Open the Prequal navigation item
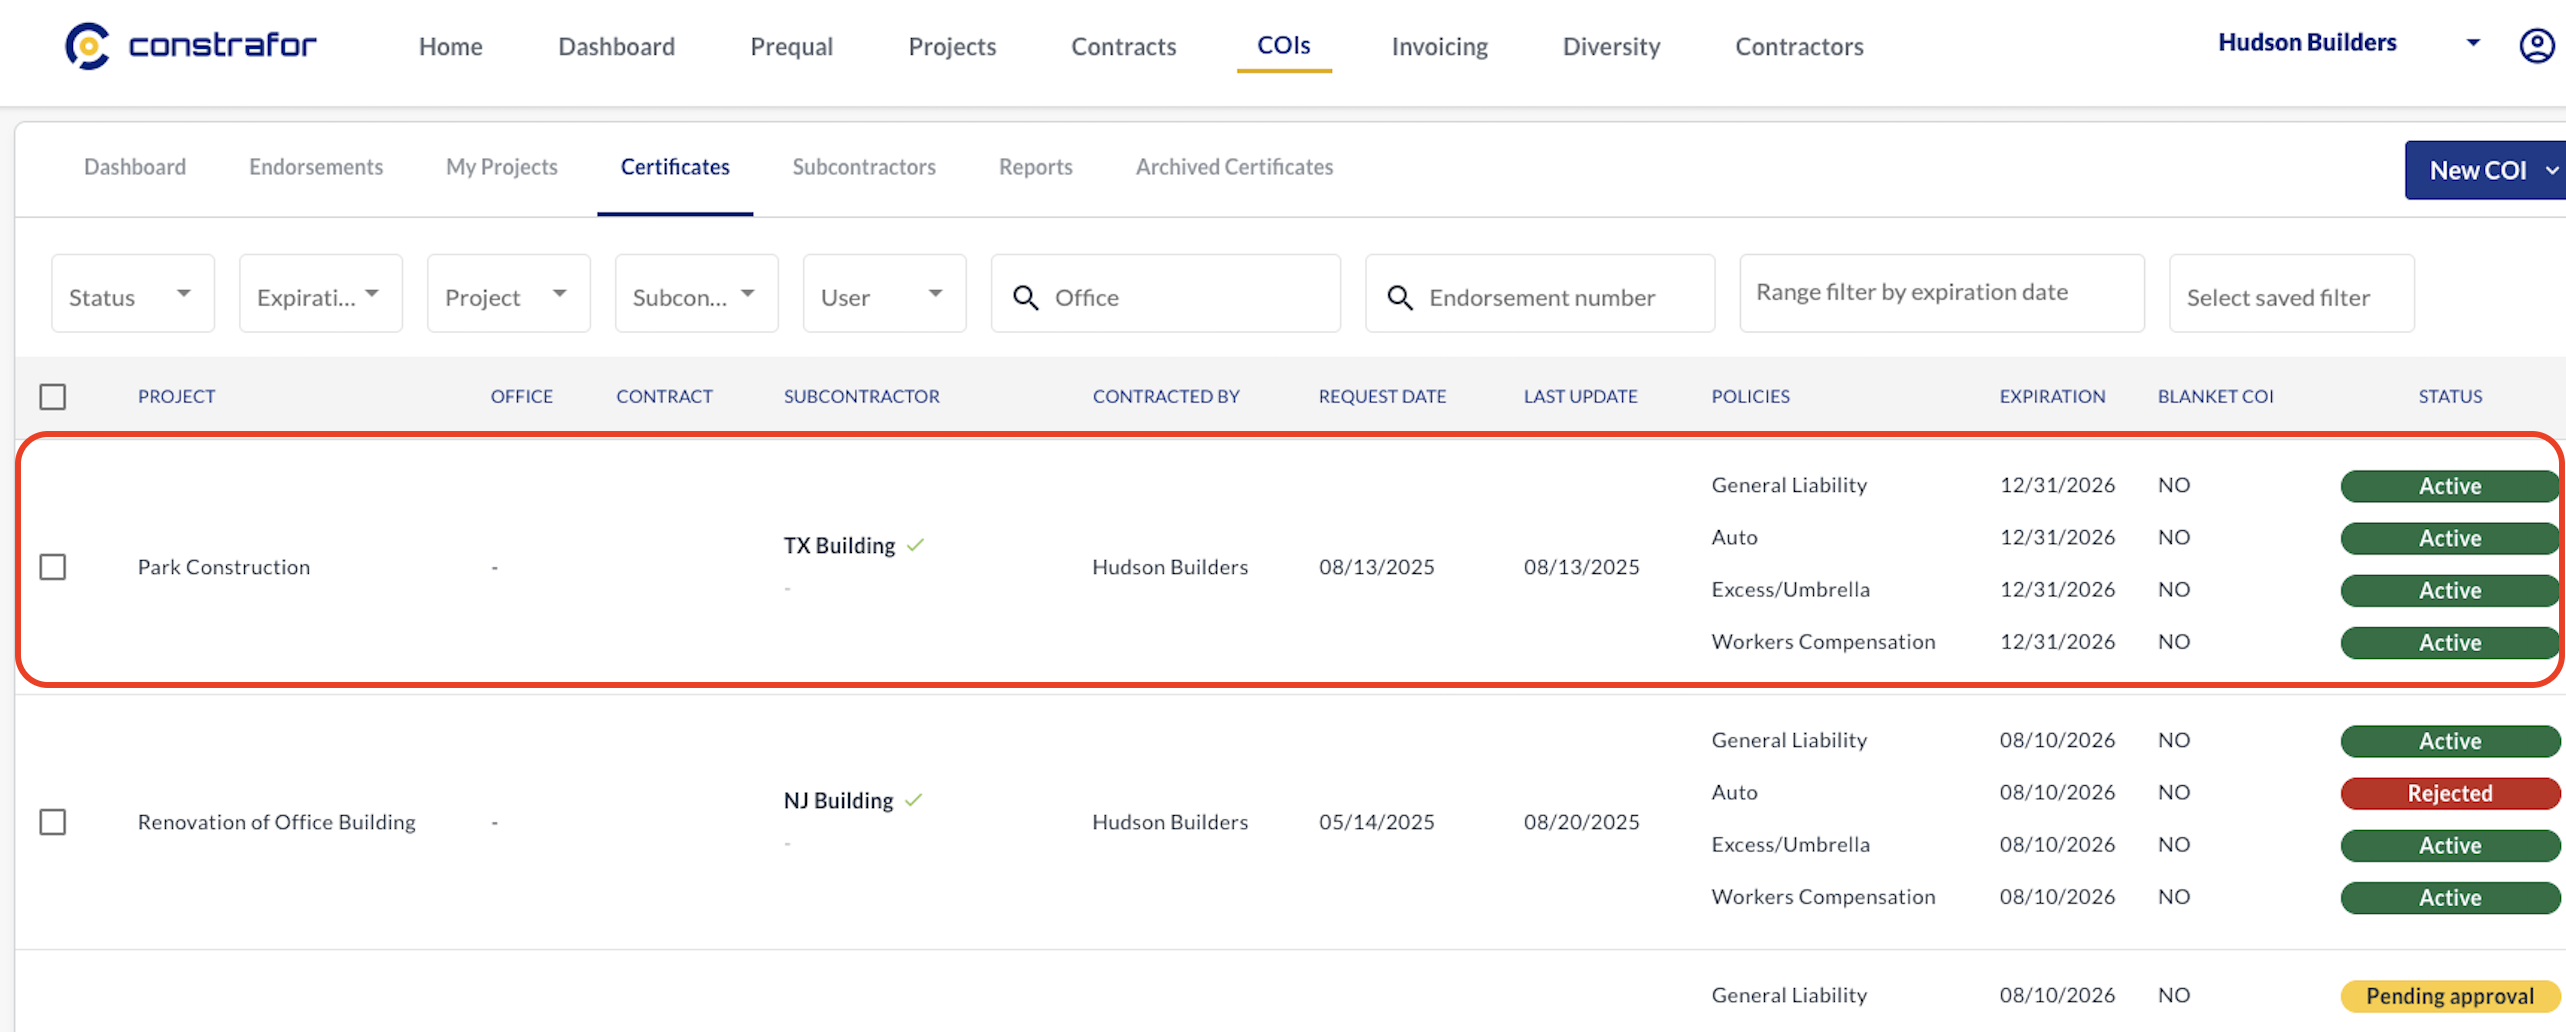The height and width of the screenshot is (1032, 2566). click(x=791, y=46)
